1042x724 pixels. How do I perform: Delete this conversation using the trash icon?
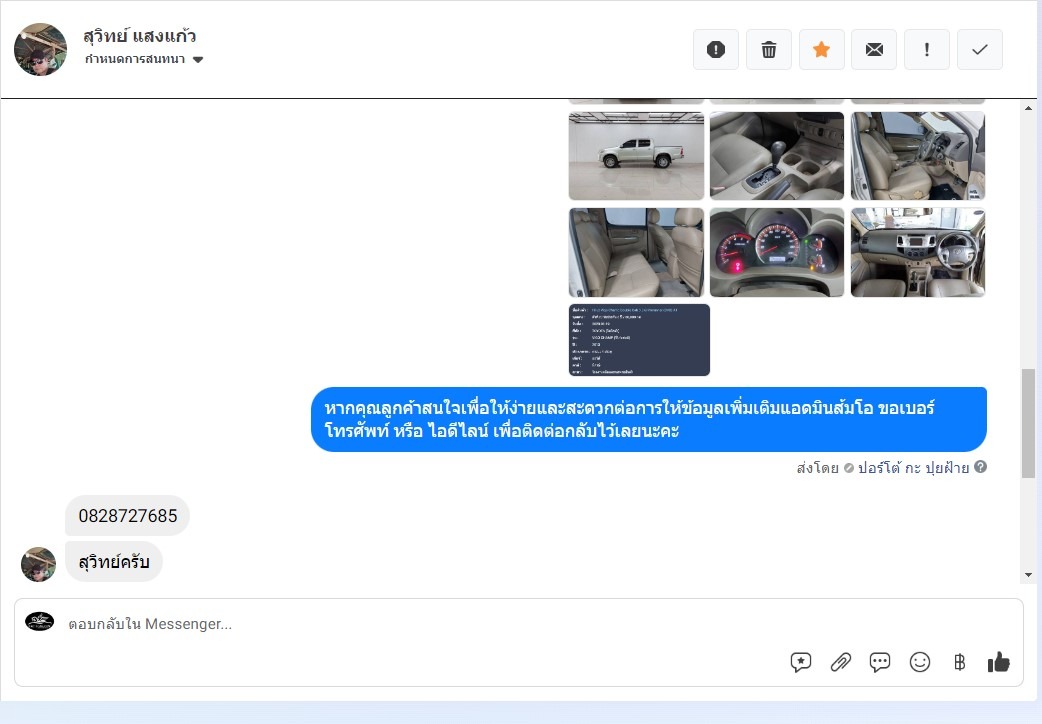click(x=769, y=50)
